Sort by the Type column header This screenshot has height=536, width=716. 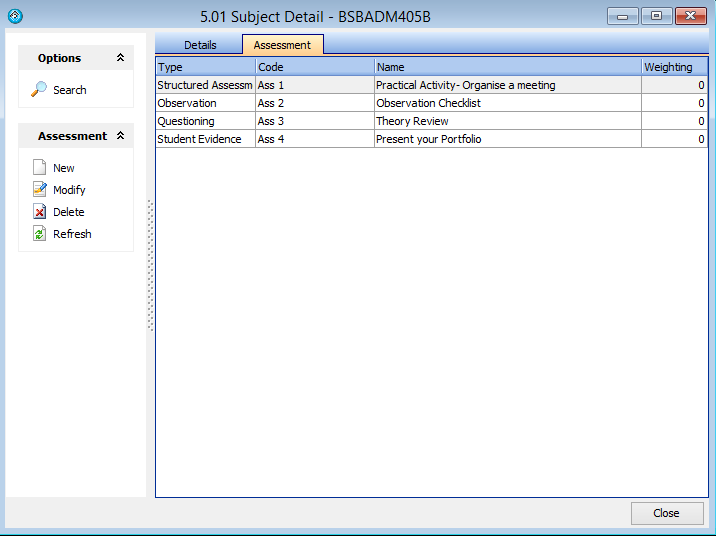205,67
